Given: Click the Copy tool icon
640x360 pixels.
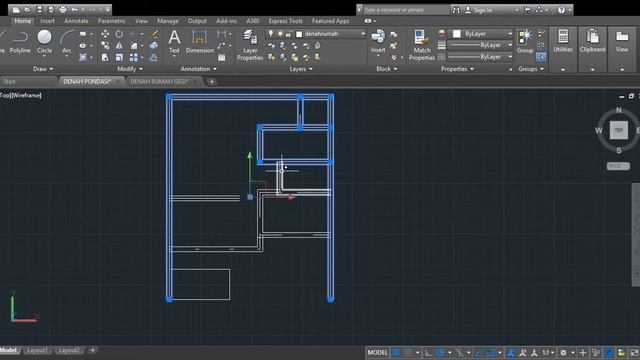Looking at the screenshot, I should [105, 46].
